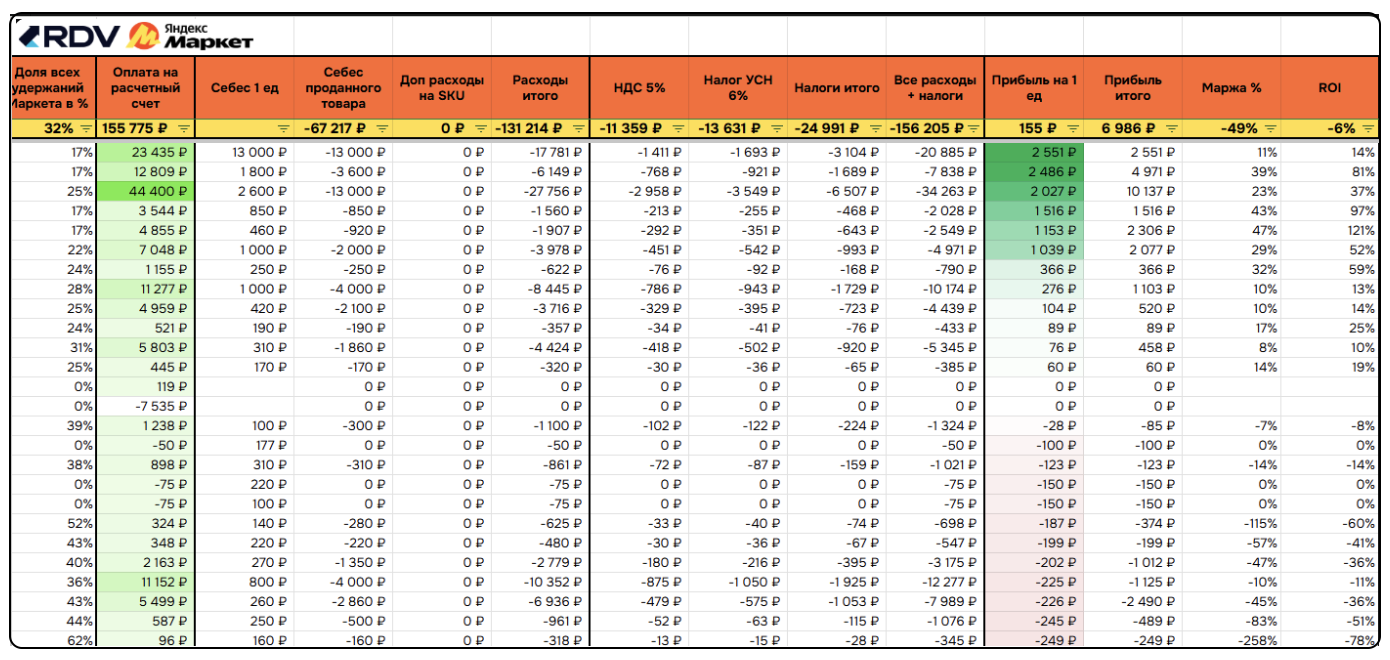Open filter dropdown for Прибыль на 1 ед
The width and height of the screenshot is (1390, 660).
[1073, 129]
